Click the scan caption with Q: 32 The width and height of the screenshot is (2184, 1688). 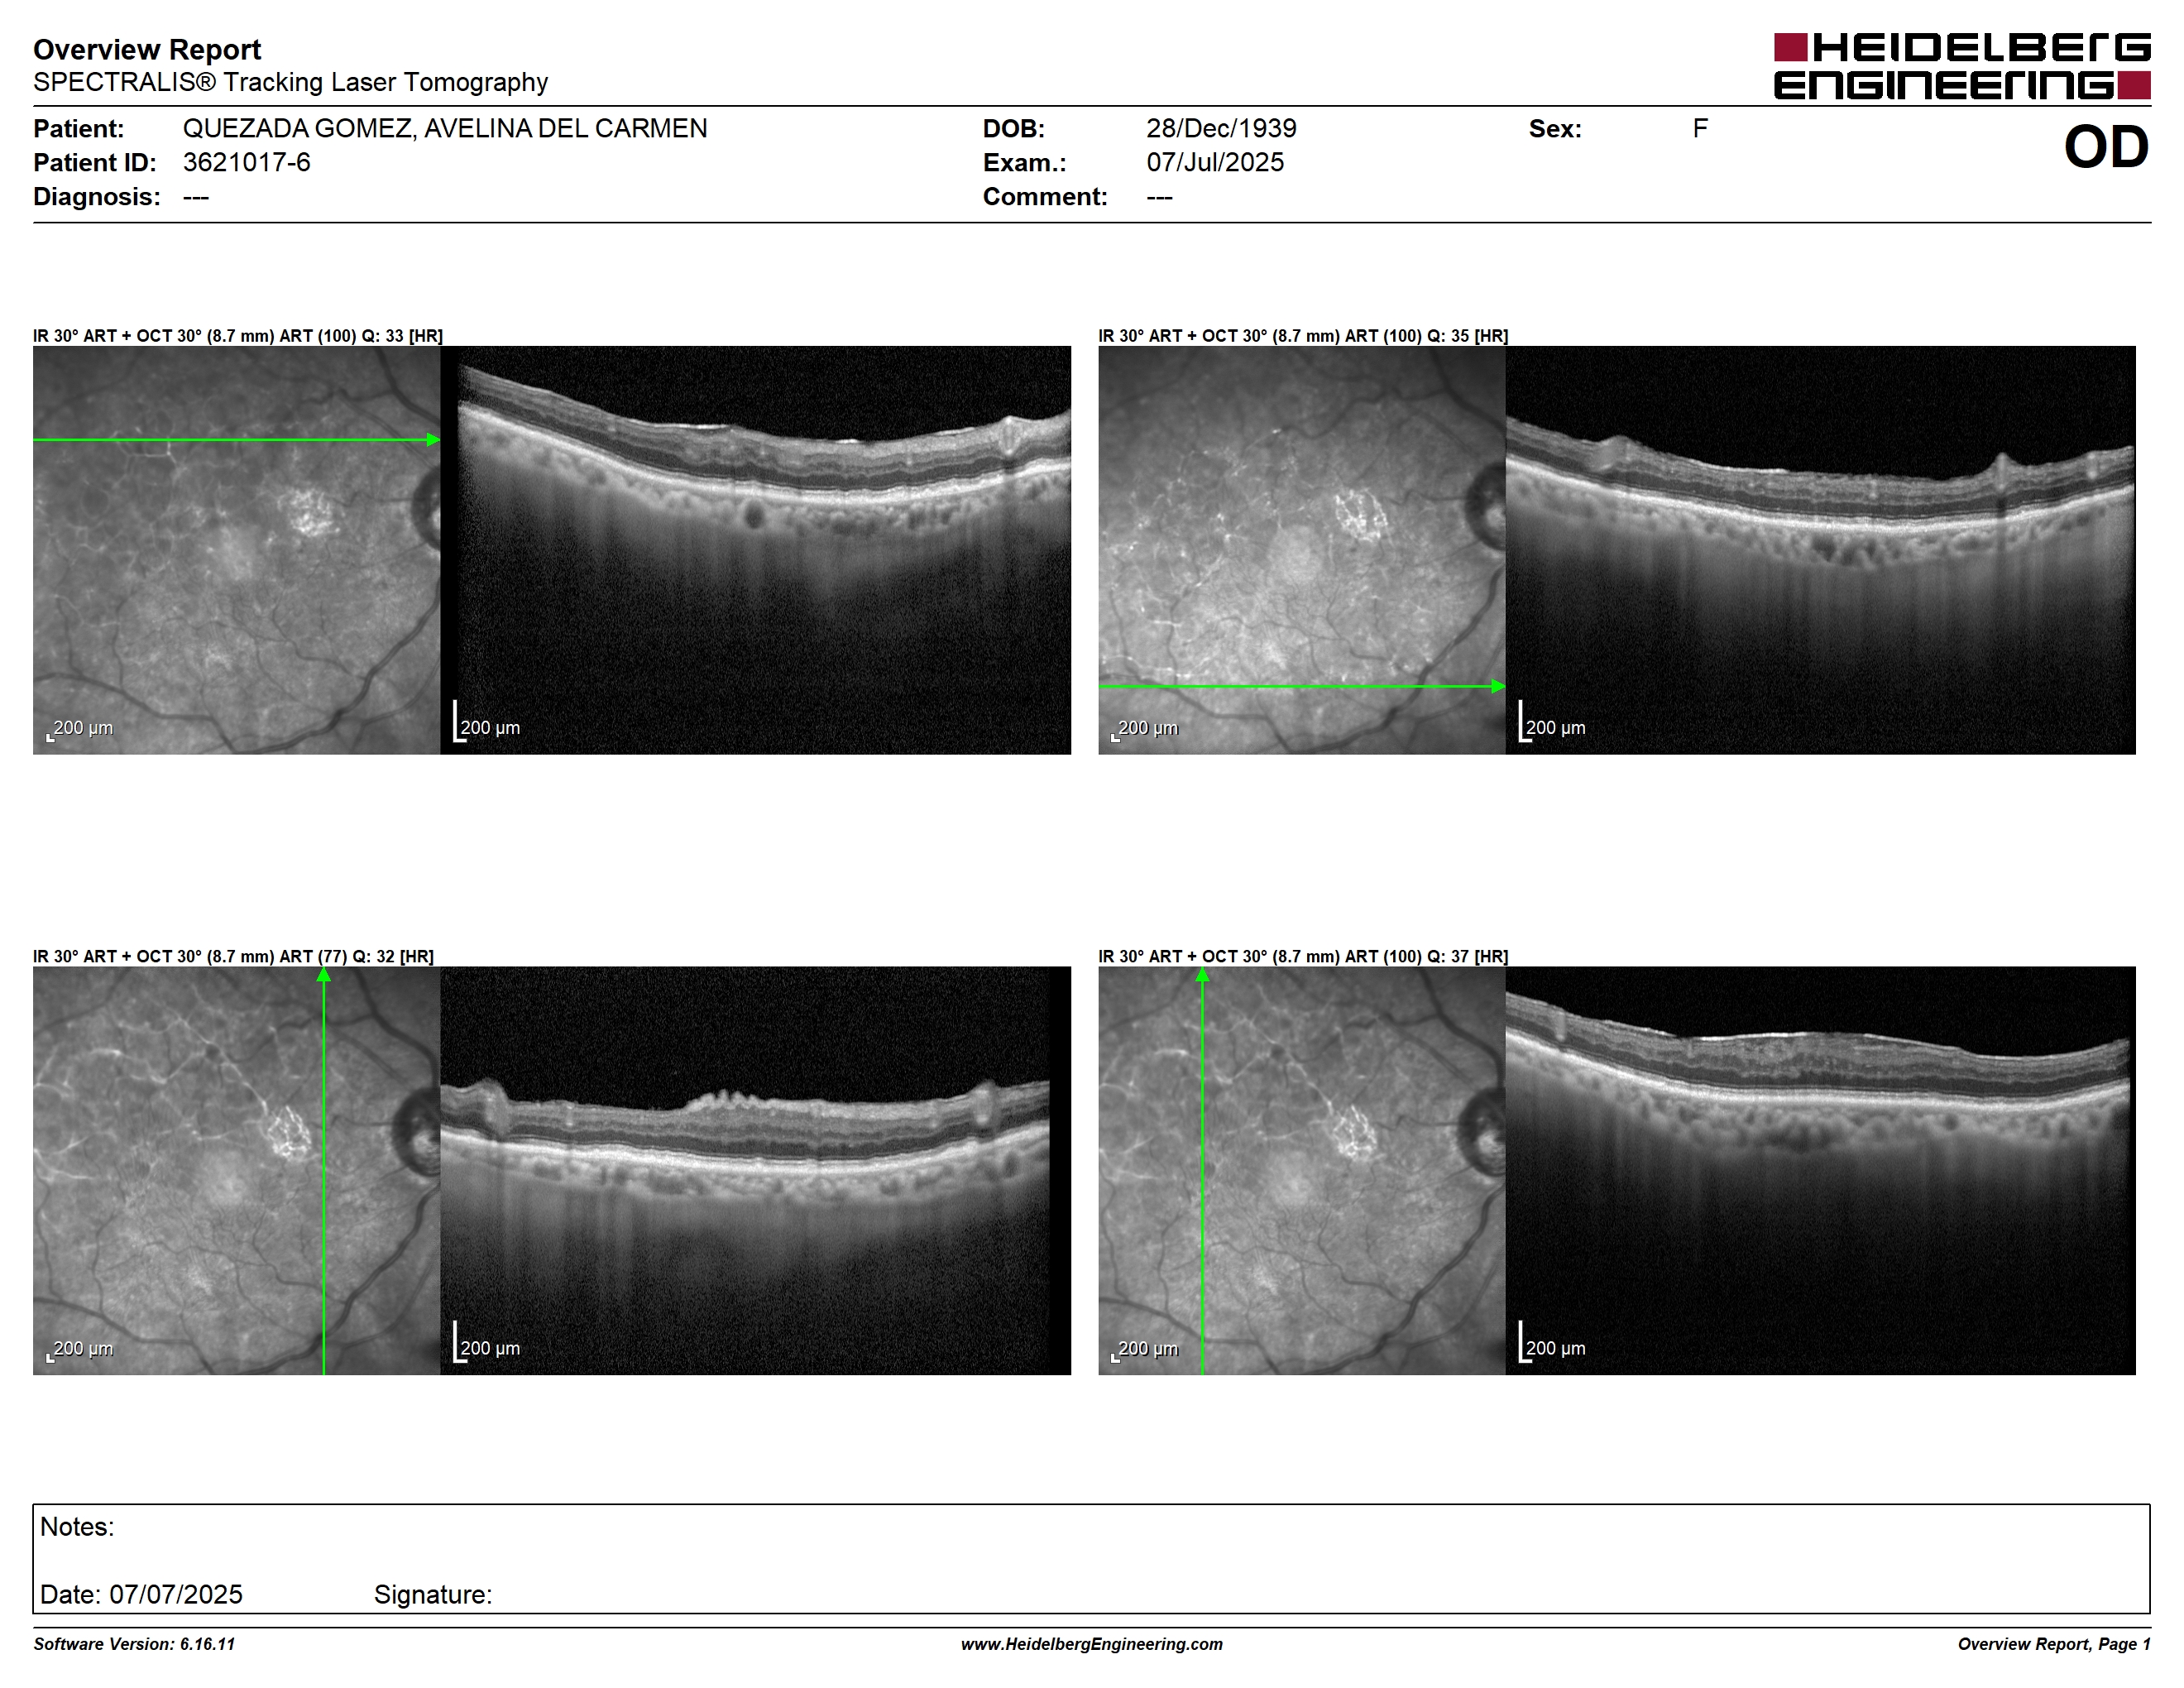pyautogui.click(x=233, y=956)
